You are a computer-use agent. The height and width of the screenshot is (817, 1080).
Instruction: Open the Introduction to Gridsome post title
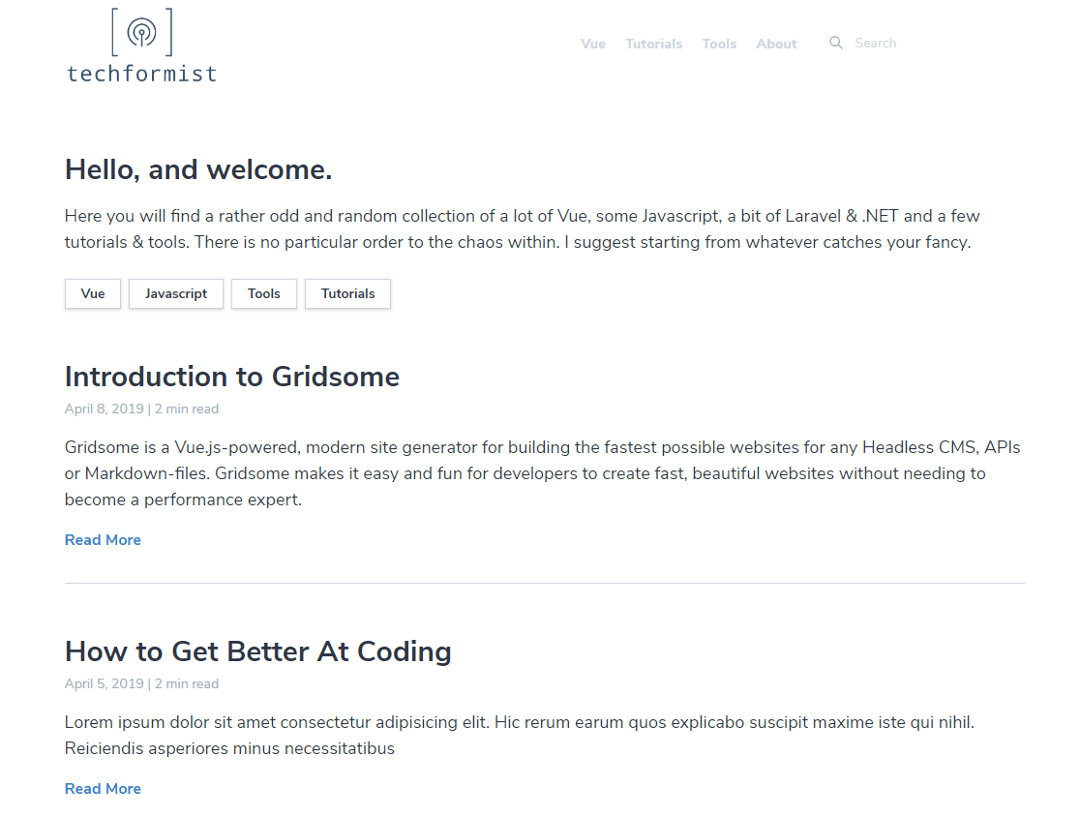(x=232, y=377)
